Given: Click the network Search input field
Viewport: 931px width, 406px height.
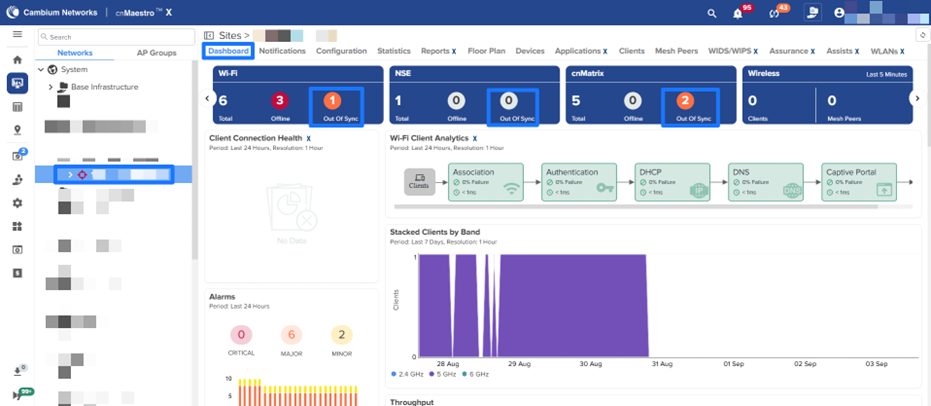Looking at the screenshot, I should point(115,37).
